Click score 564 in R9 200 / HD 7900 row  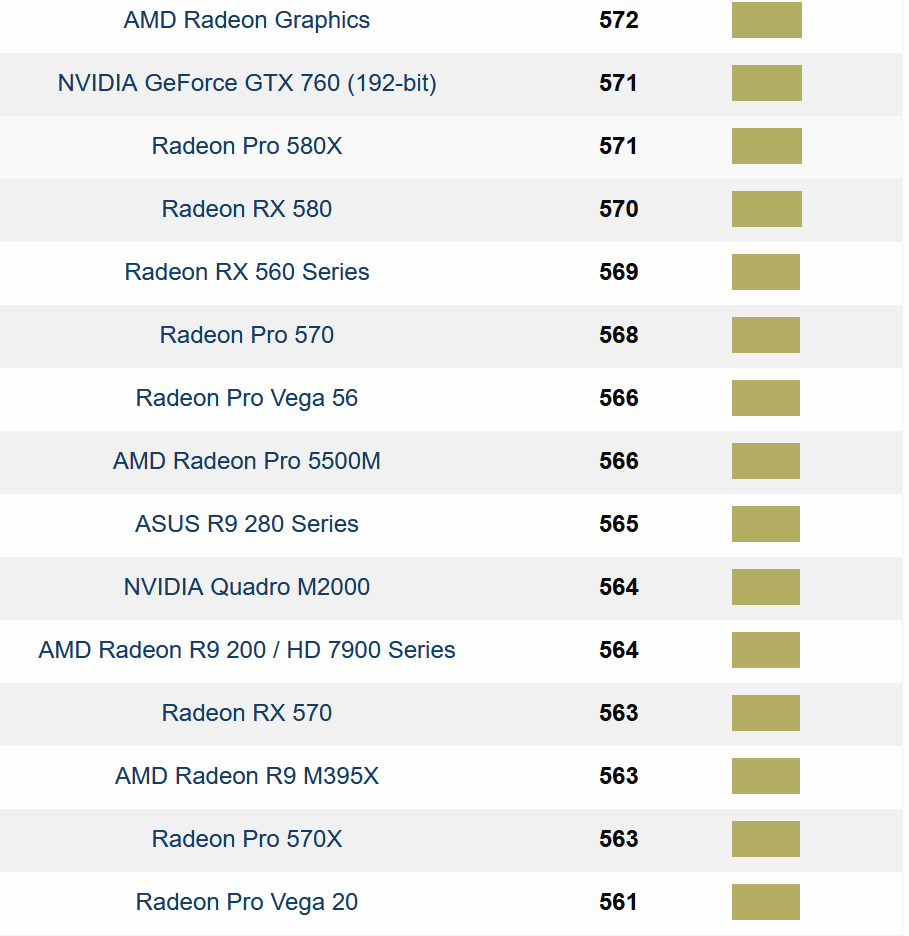[x=619, y=650]
